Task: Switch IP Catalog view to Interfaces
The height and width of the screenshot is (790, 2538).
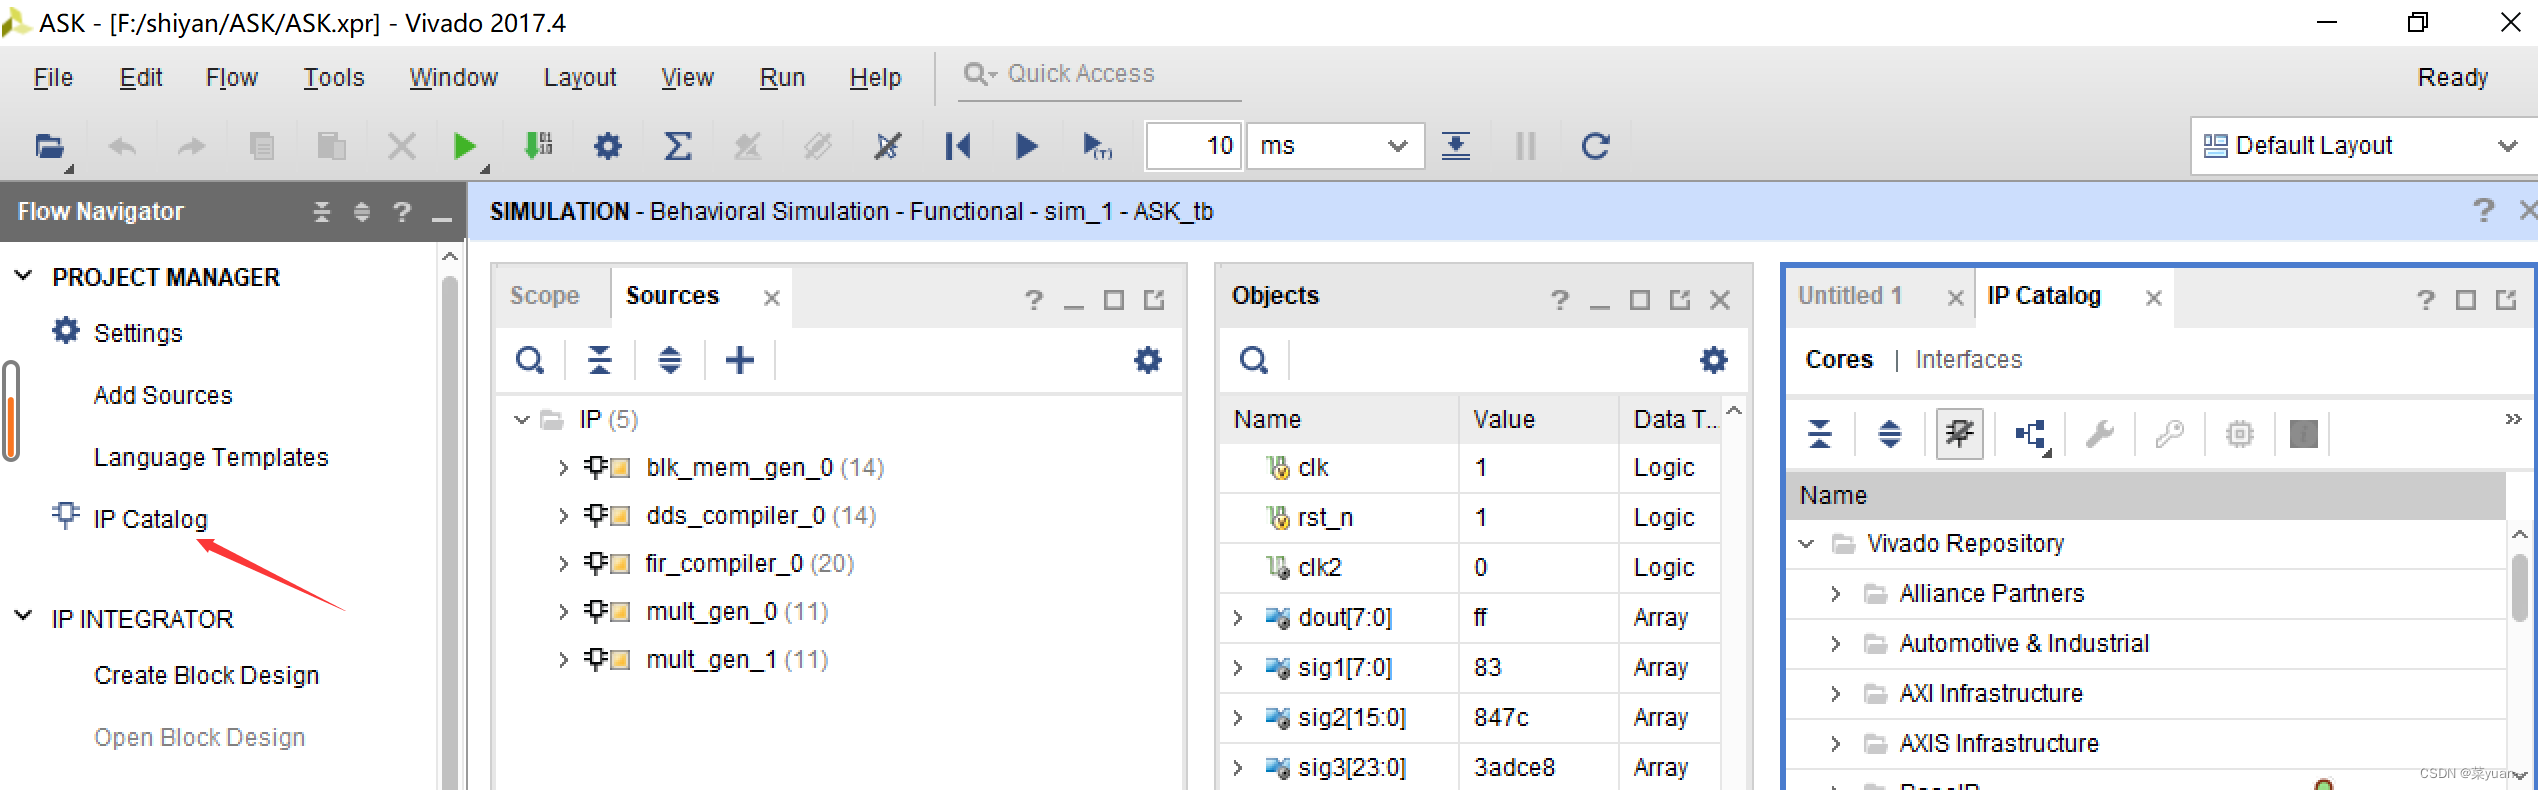Action: 1968,360
